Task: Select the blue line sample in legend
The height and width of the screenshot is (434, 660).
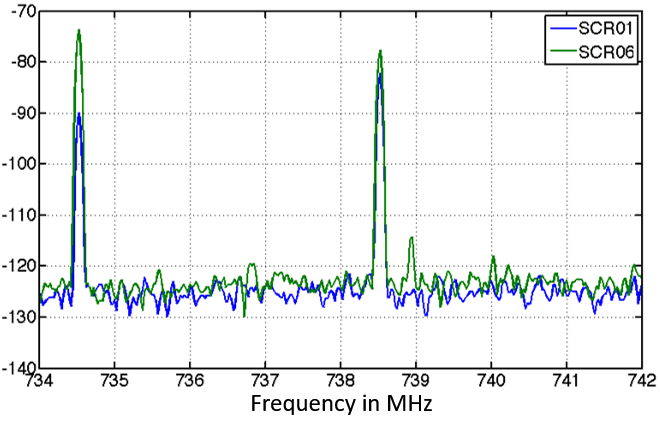Action: click(561, 27)
